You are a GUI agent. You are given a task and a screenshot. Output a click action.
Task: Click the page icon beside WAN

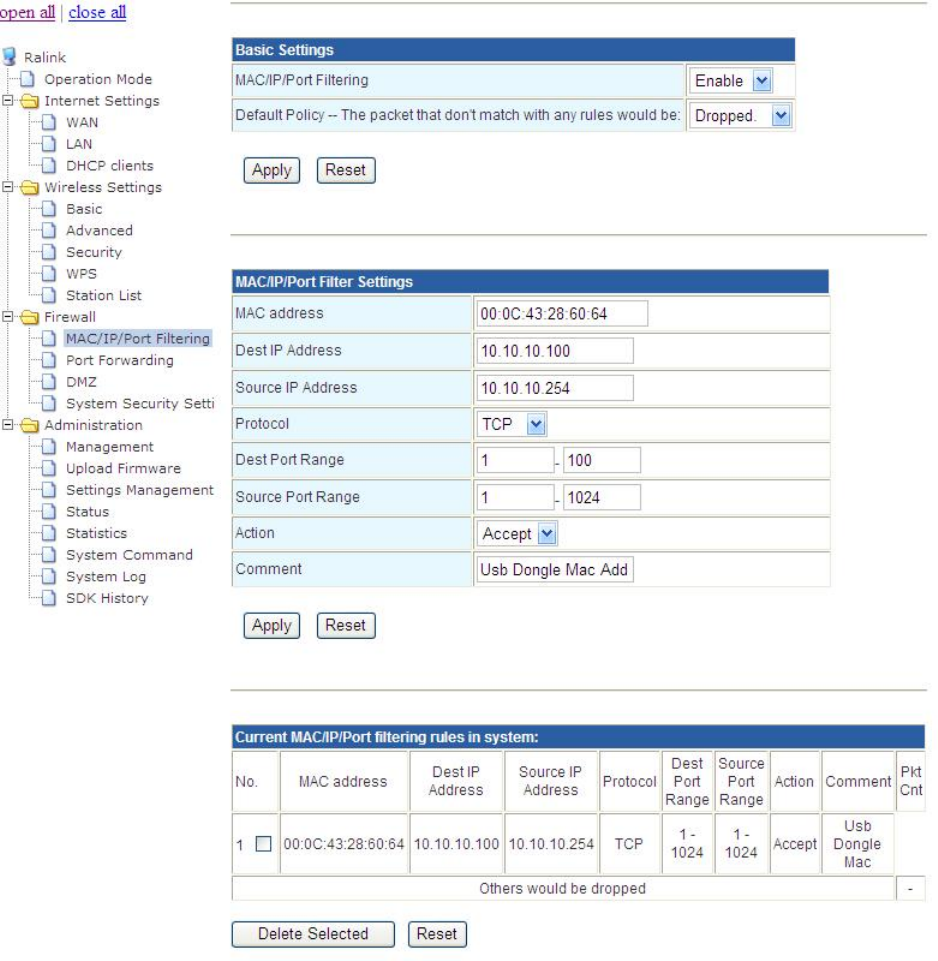click(49, 122)
